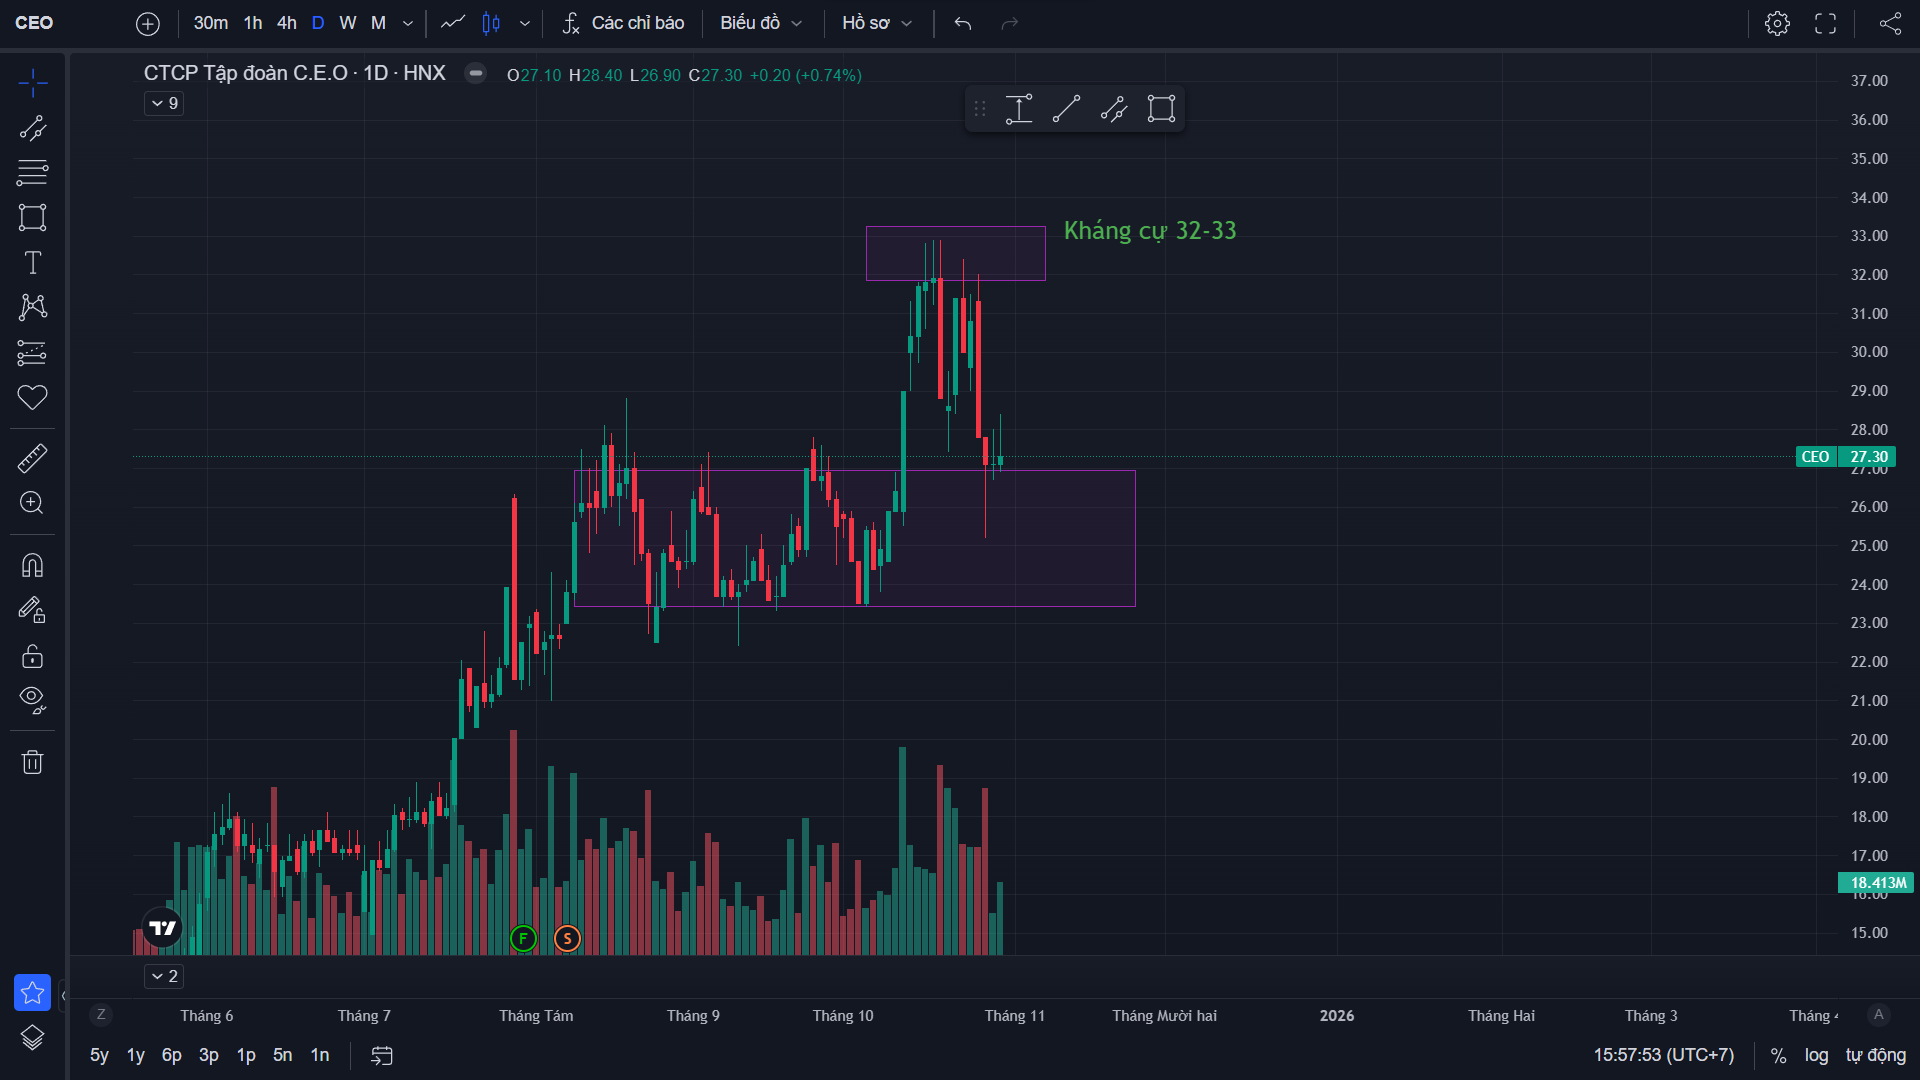Delete drawings with the trash icon
This screenshot has width=1920, height=1080.
coord(32,762)
